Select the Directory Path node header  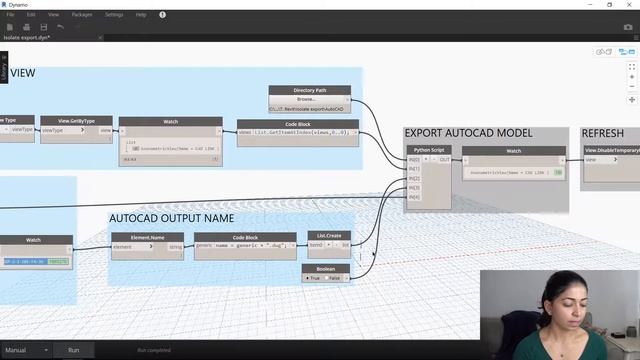click(310, 90)
